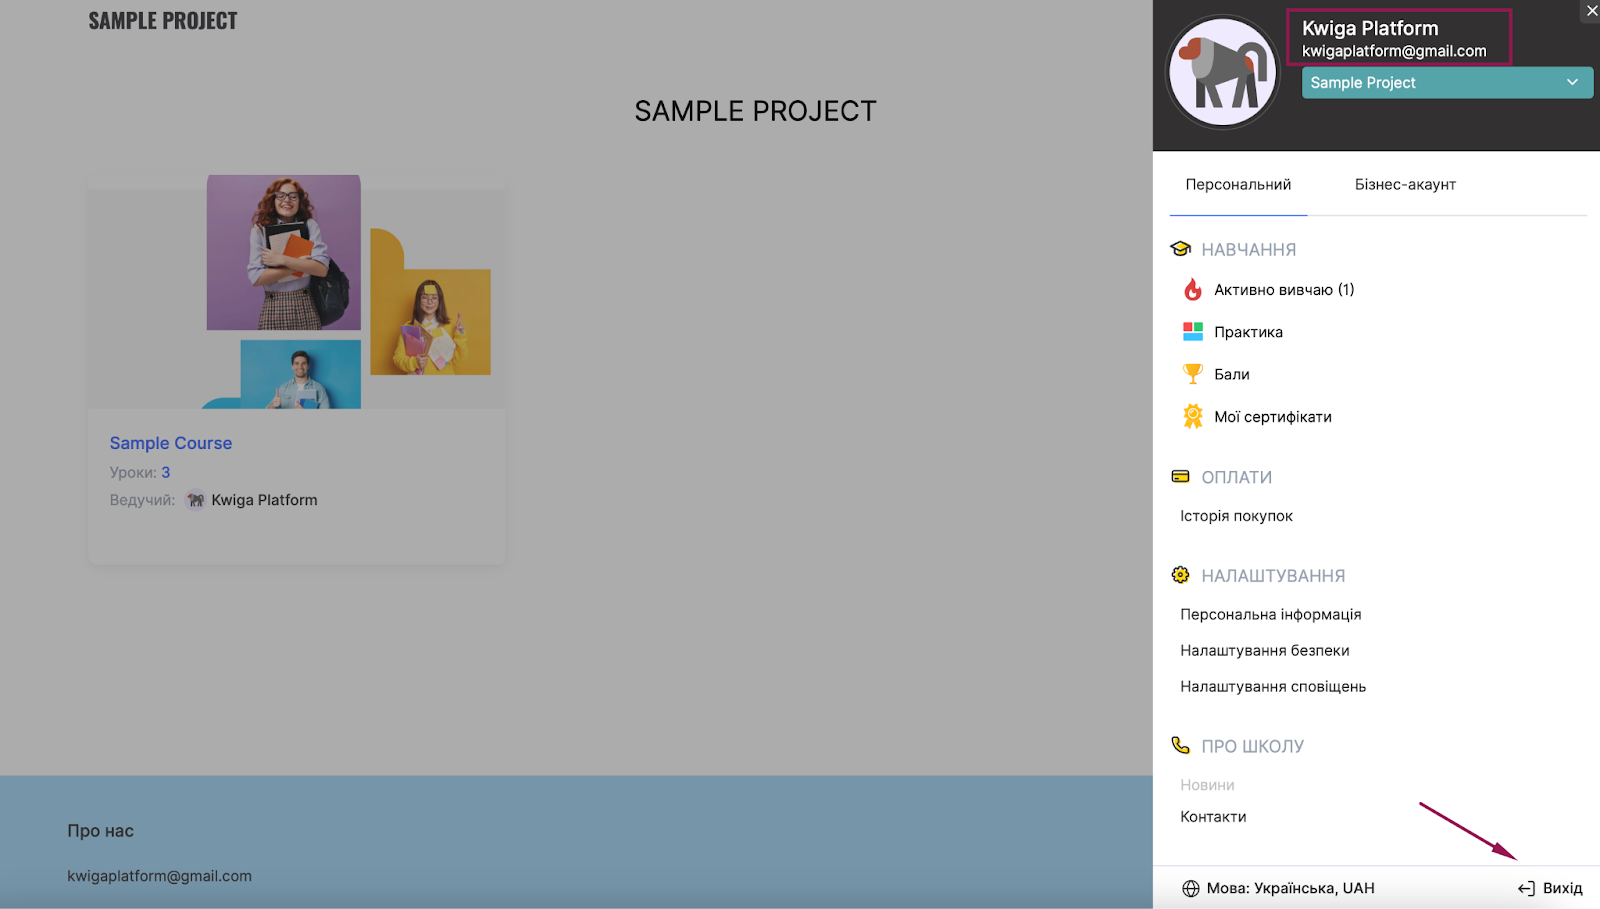This screenshot has height=909, width=1600.
Task: Click the НАЛАШТУВАННЯ section heading
Action: pos(1273,576)
